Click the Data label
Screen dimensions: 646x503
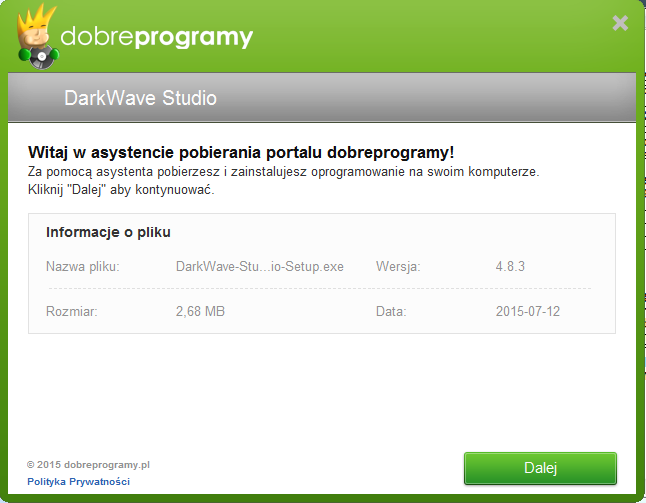click(391, 311)
